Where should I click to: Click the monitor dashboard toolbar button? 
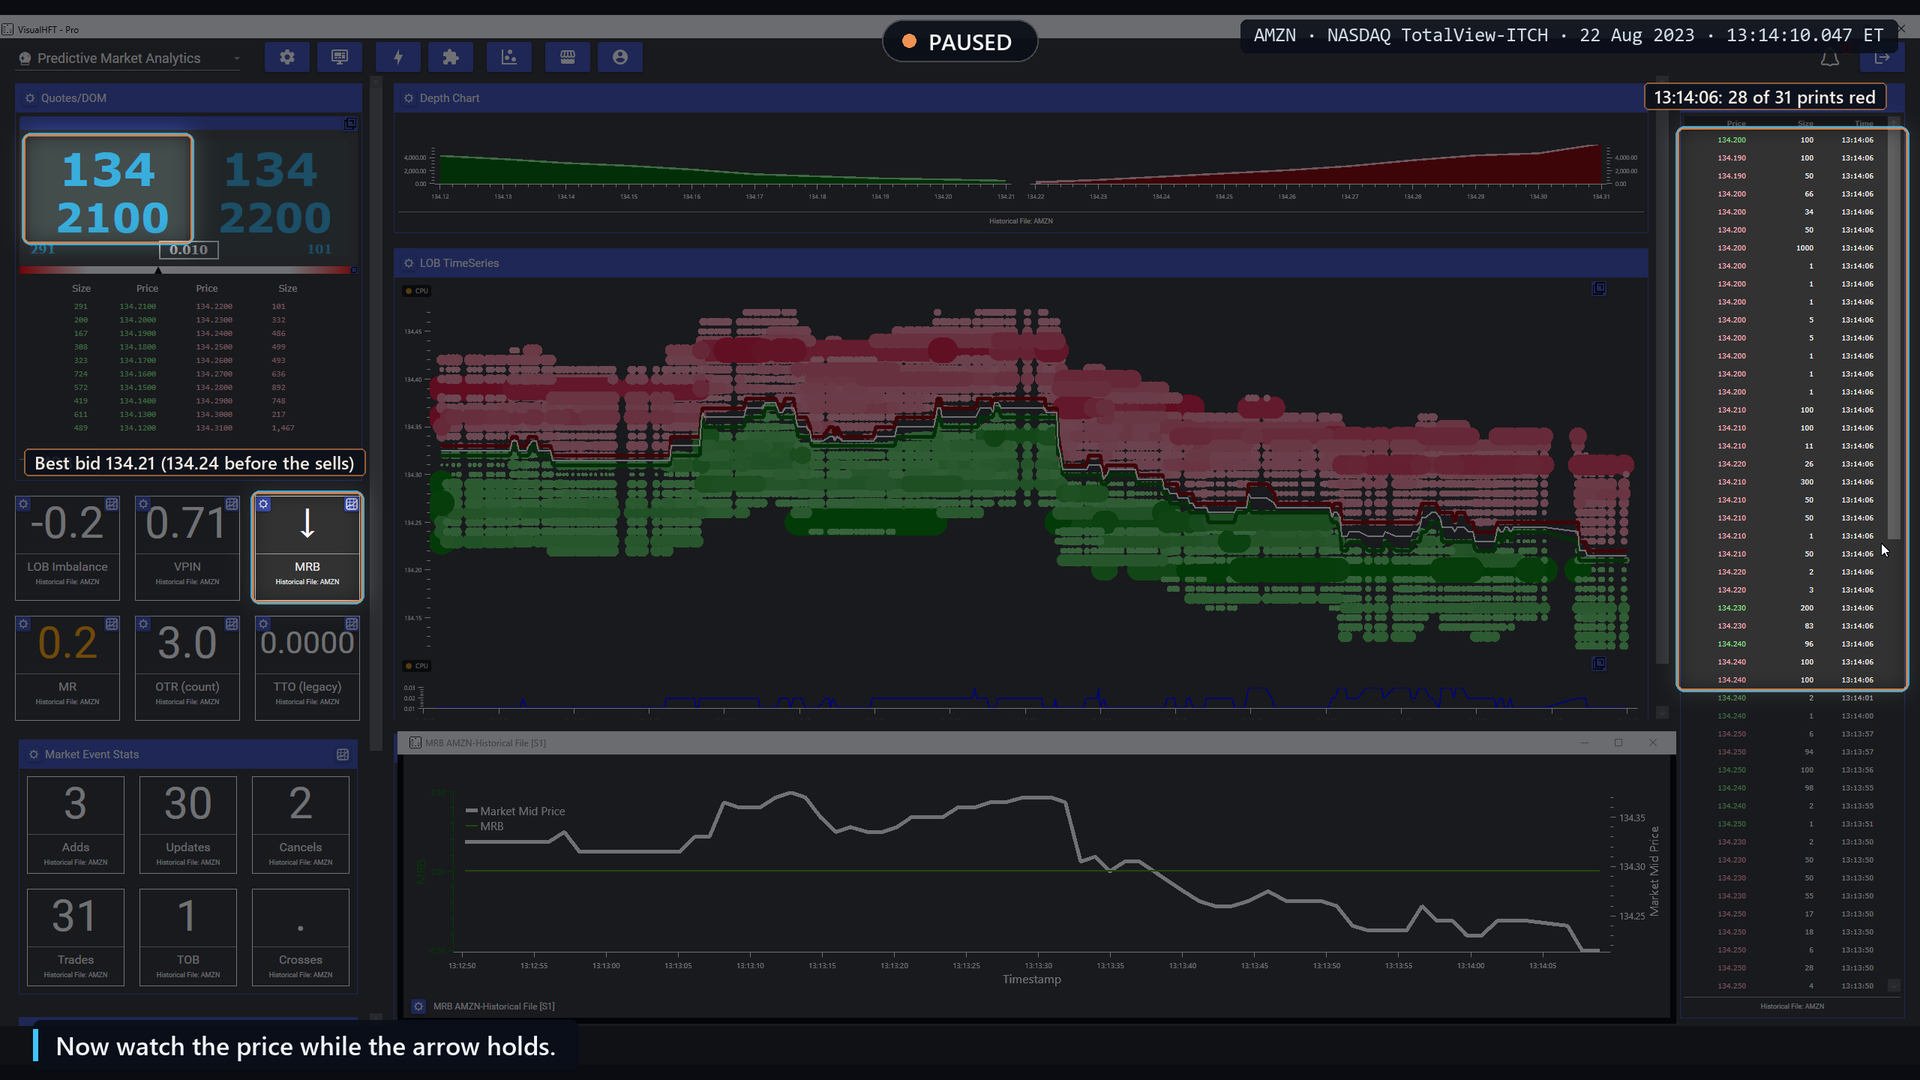click(340, 58)
